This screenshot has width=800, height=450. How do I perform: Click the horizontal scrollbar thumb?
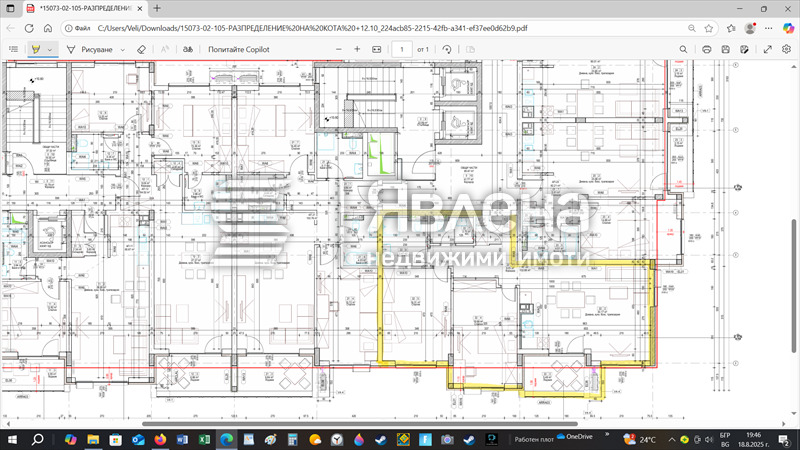point(360,423)
